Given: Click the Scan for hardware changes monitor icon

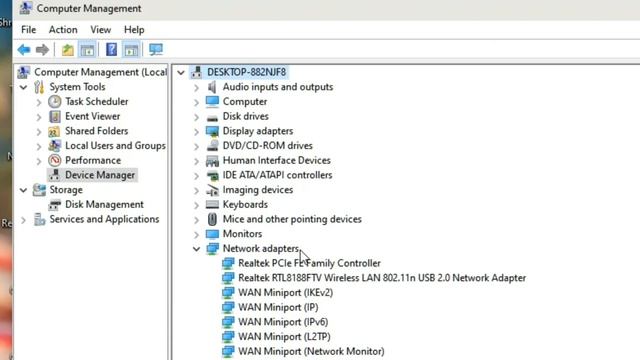Looking at the screenshot, I should click(x=156, y=50).
